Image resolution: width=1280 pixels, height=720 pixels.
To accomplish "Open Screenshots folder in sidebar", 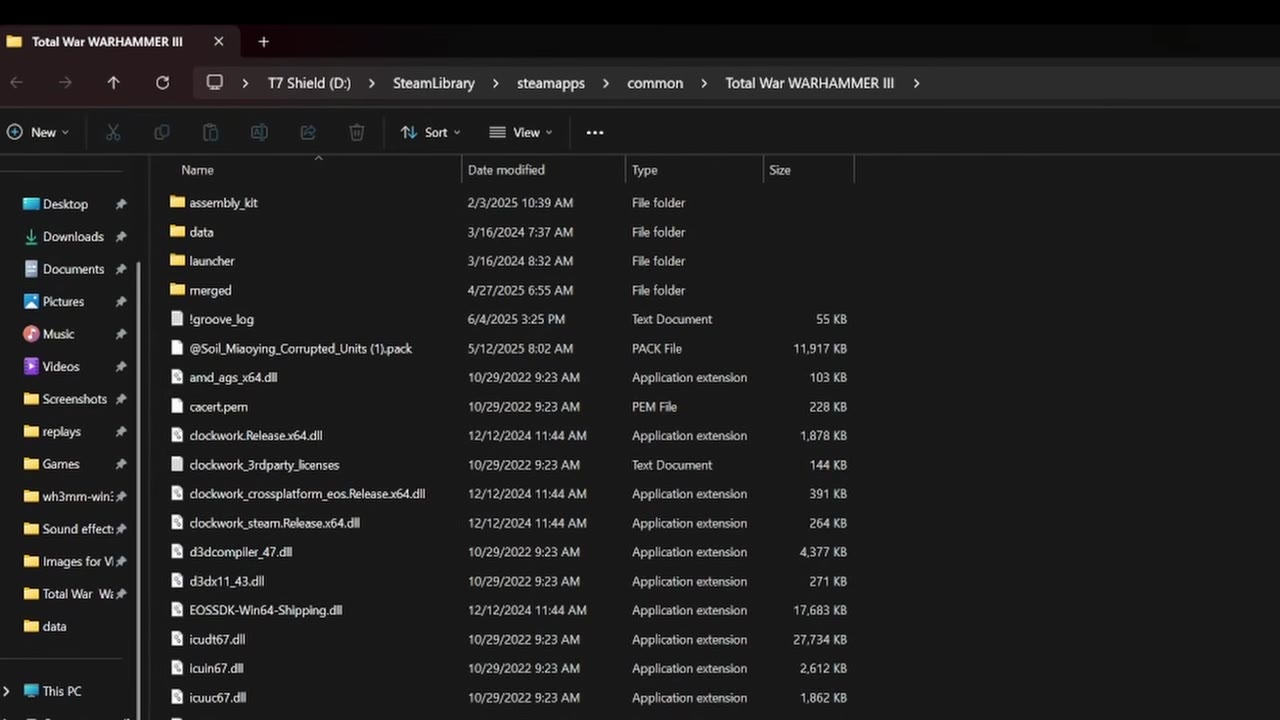I will point(74,399).
